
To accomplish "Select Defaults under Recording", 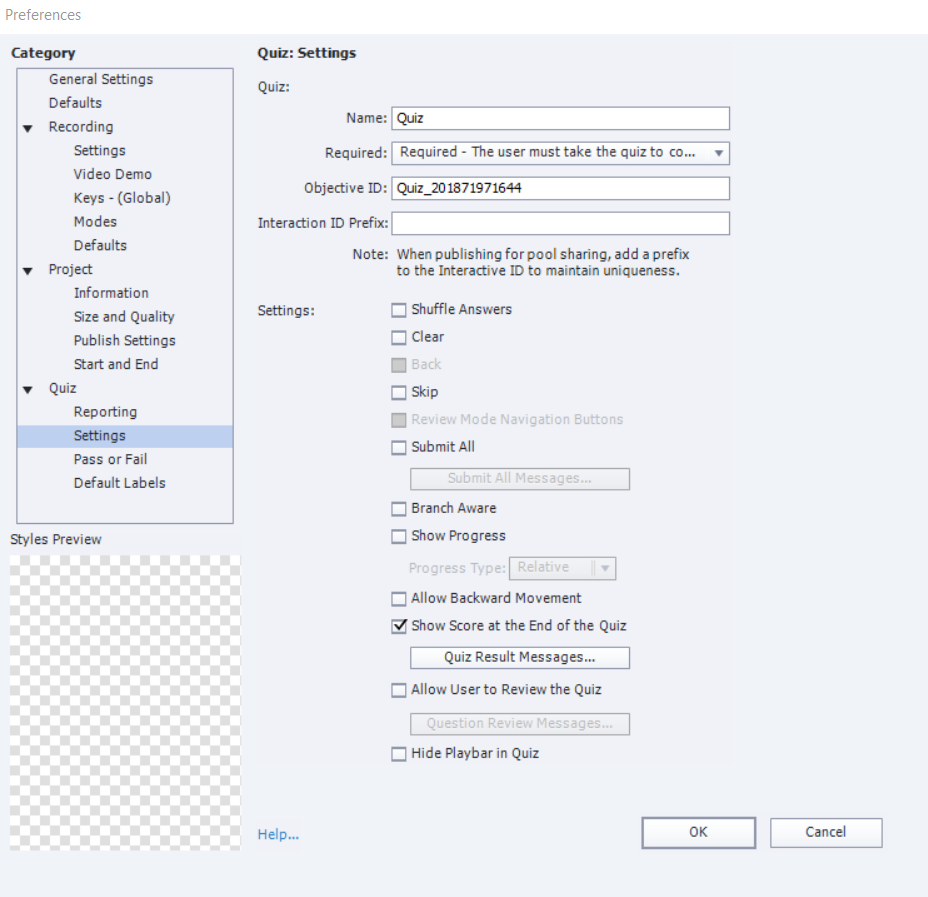I will pos(100,245).
